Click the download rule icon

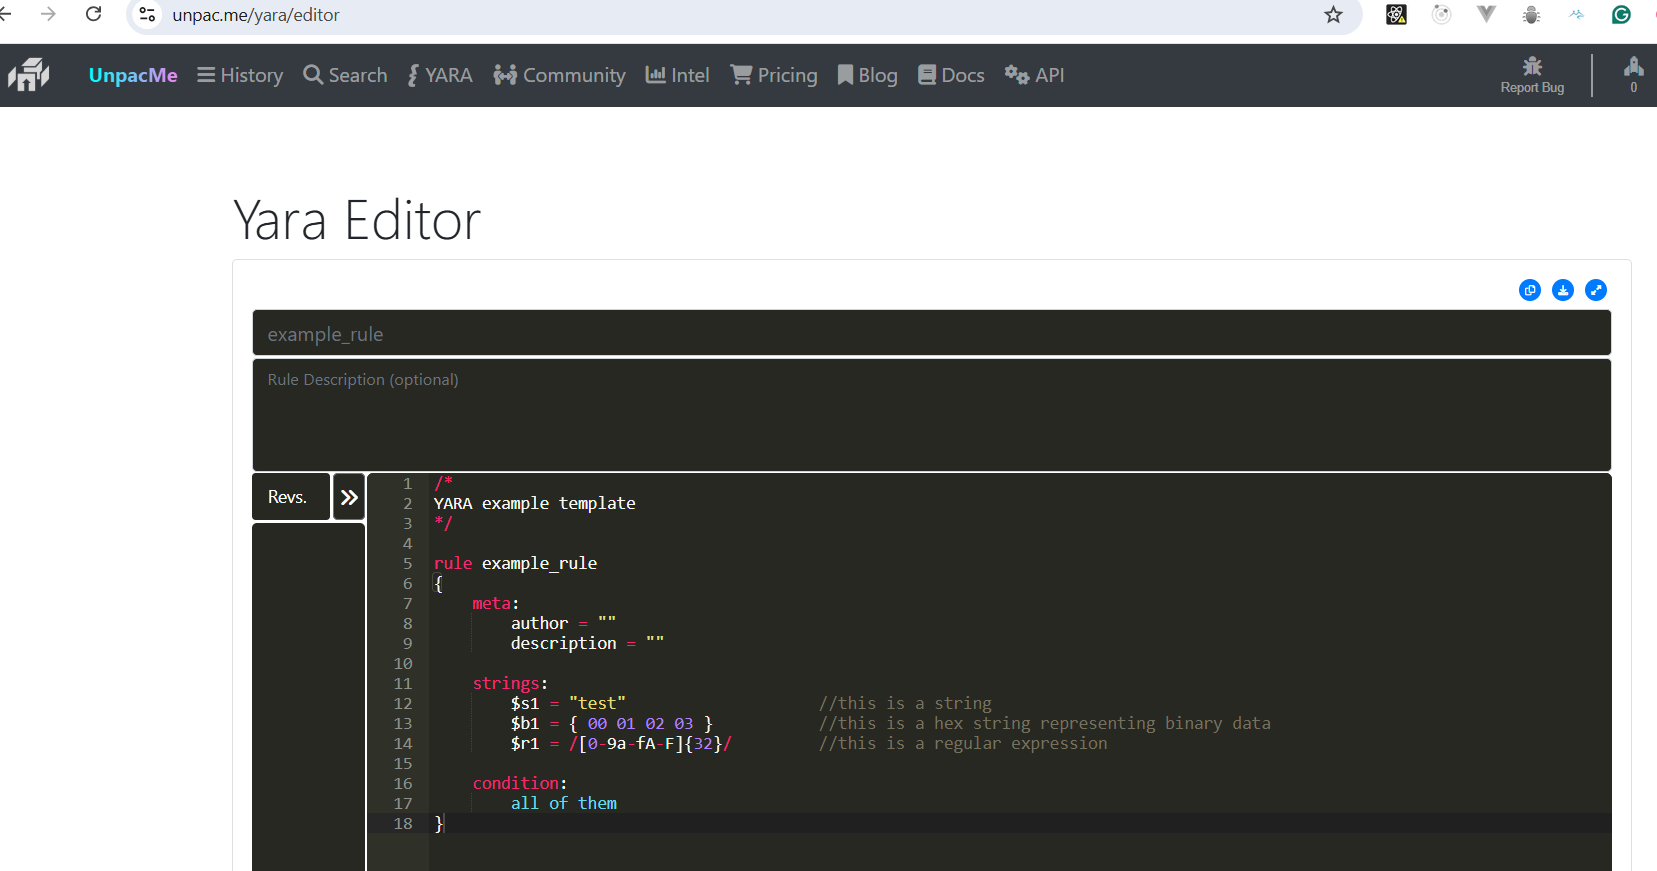click(1563, 290)
